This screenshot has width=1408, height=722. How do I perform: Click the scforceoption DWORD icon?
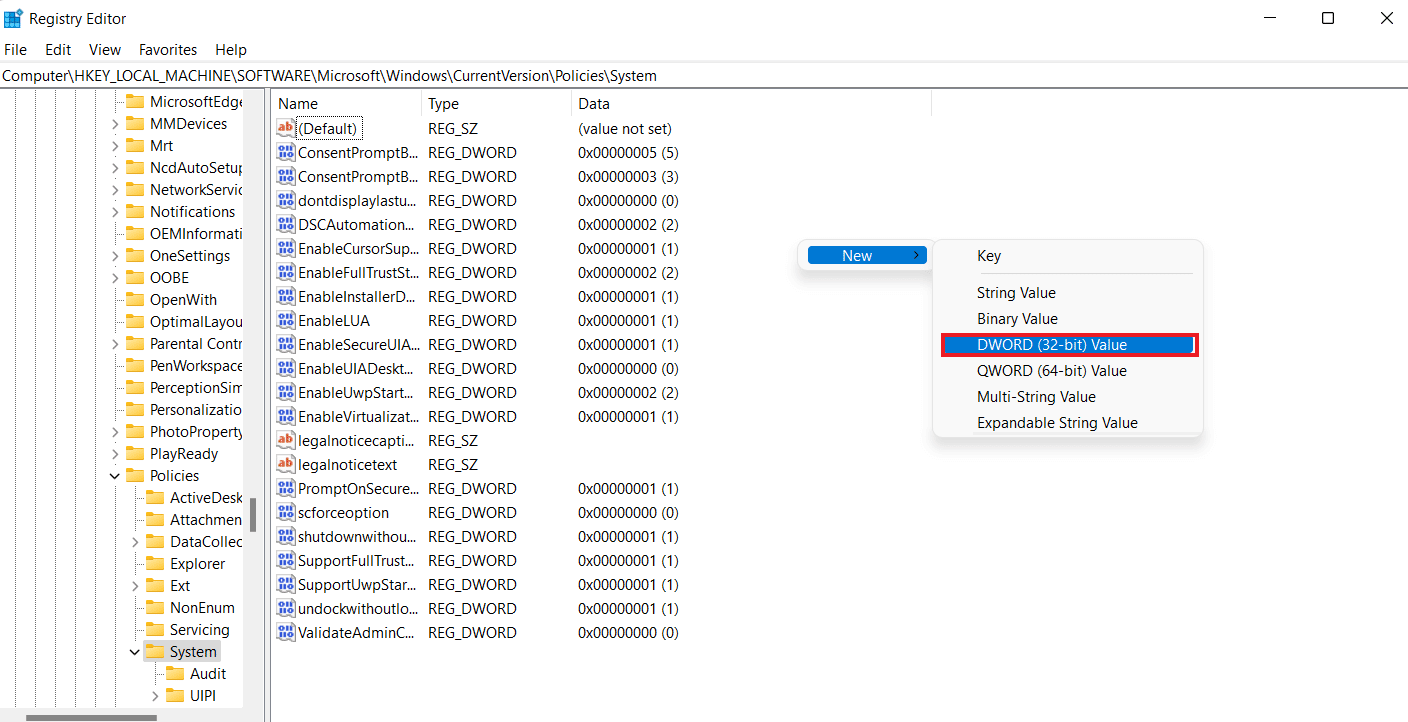coord(286,513)
